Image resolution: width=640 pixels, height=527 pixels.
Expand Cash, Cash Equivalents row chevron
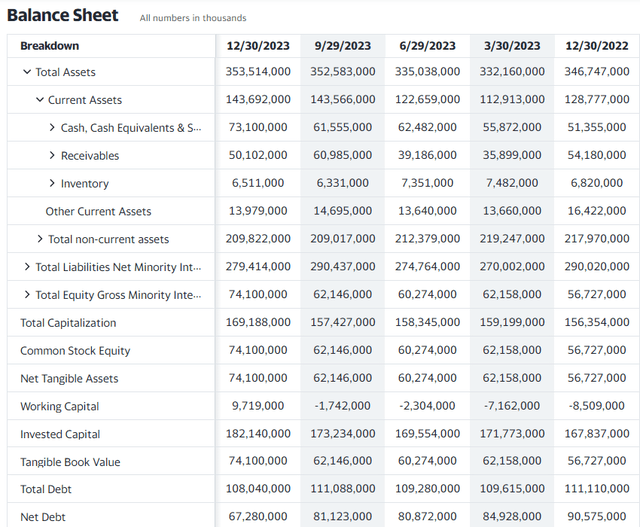pos(52,127)
